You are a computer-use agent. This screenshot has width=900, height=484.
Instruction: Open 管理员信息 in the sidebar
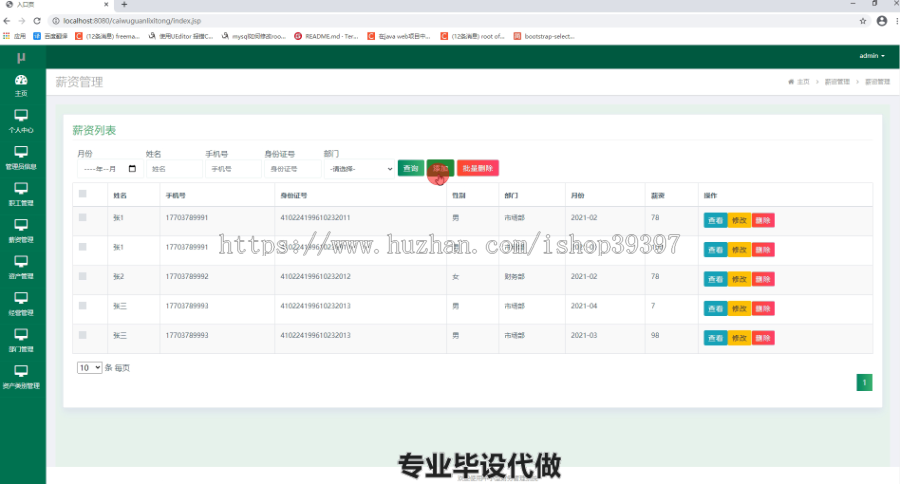(21, 158)
